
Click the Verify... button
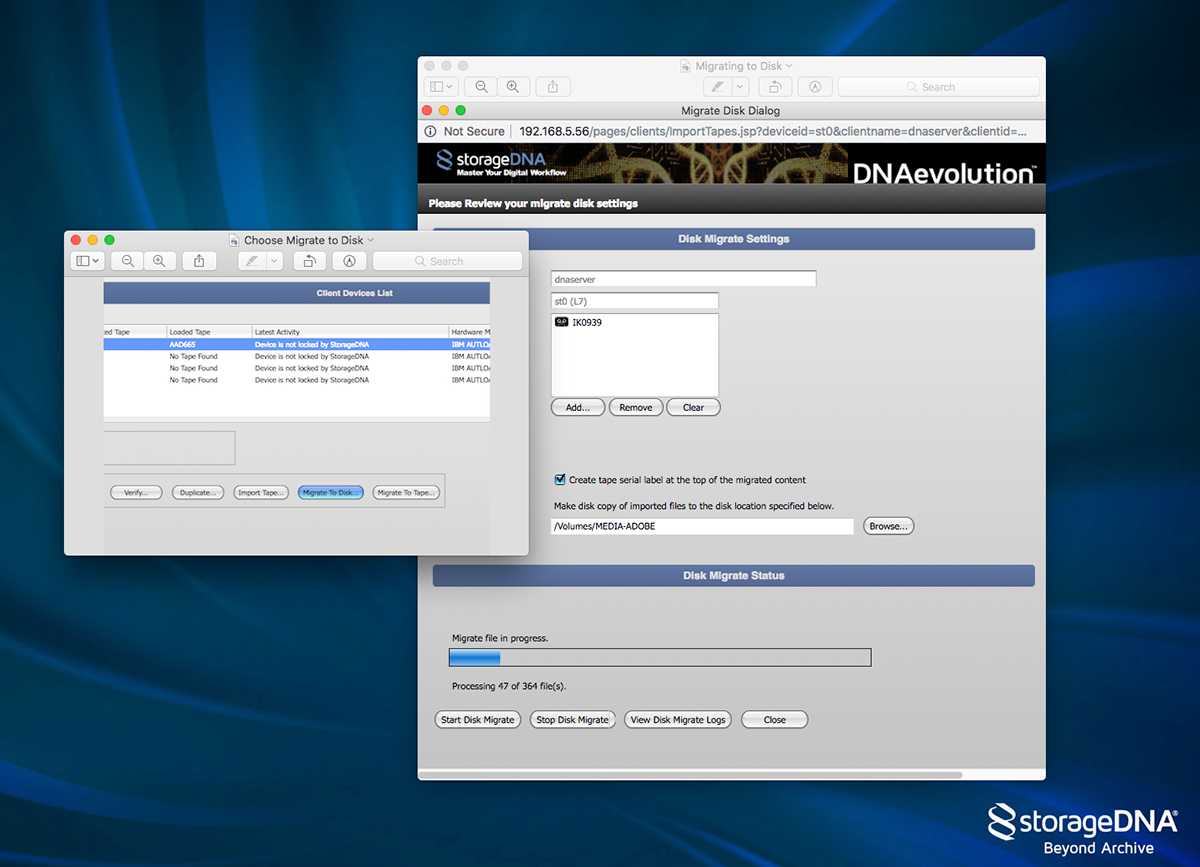tap(136, 492)
